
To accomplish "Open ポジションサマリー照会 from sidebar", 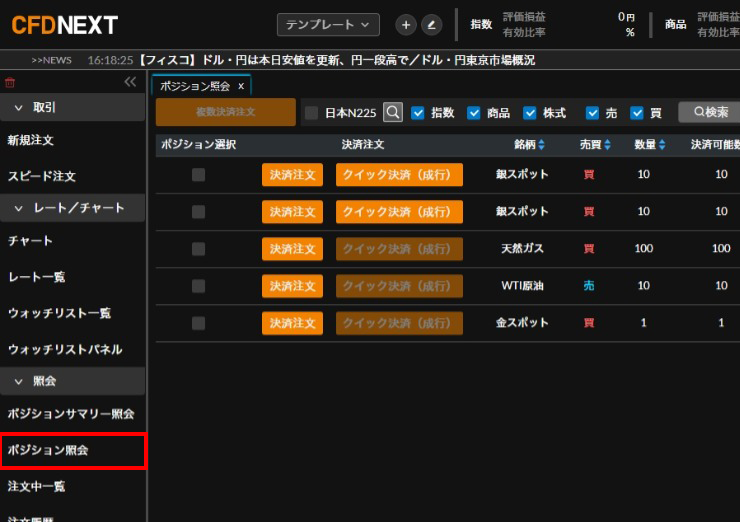I will pyautogui.click(x=71, y=413).
